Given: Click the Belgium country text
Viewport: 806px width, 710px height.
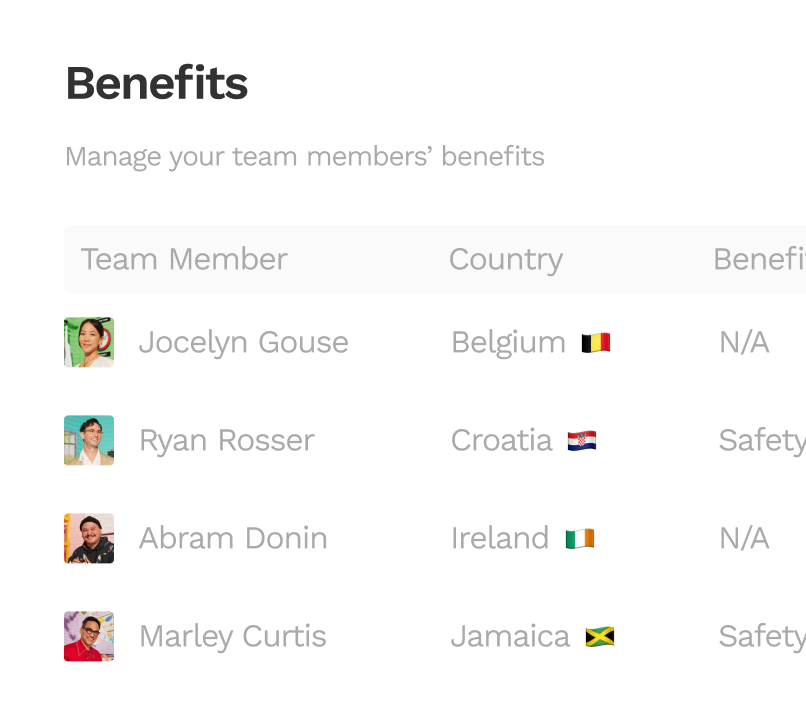Looking at the screenshot, I should pyautogui.click(x=508, y=342).
